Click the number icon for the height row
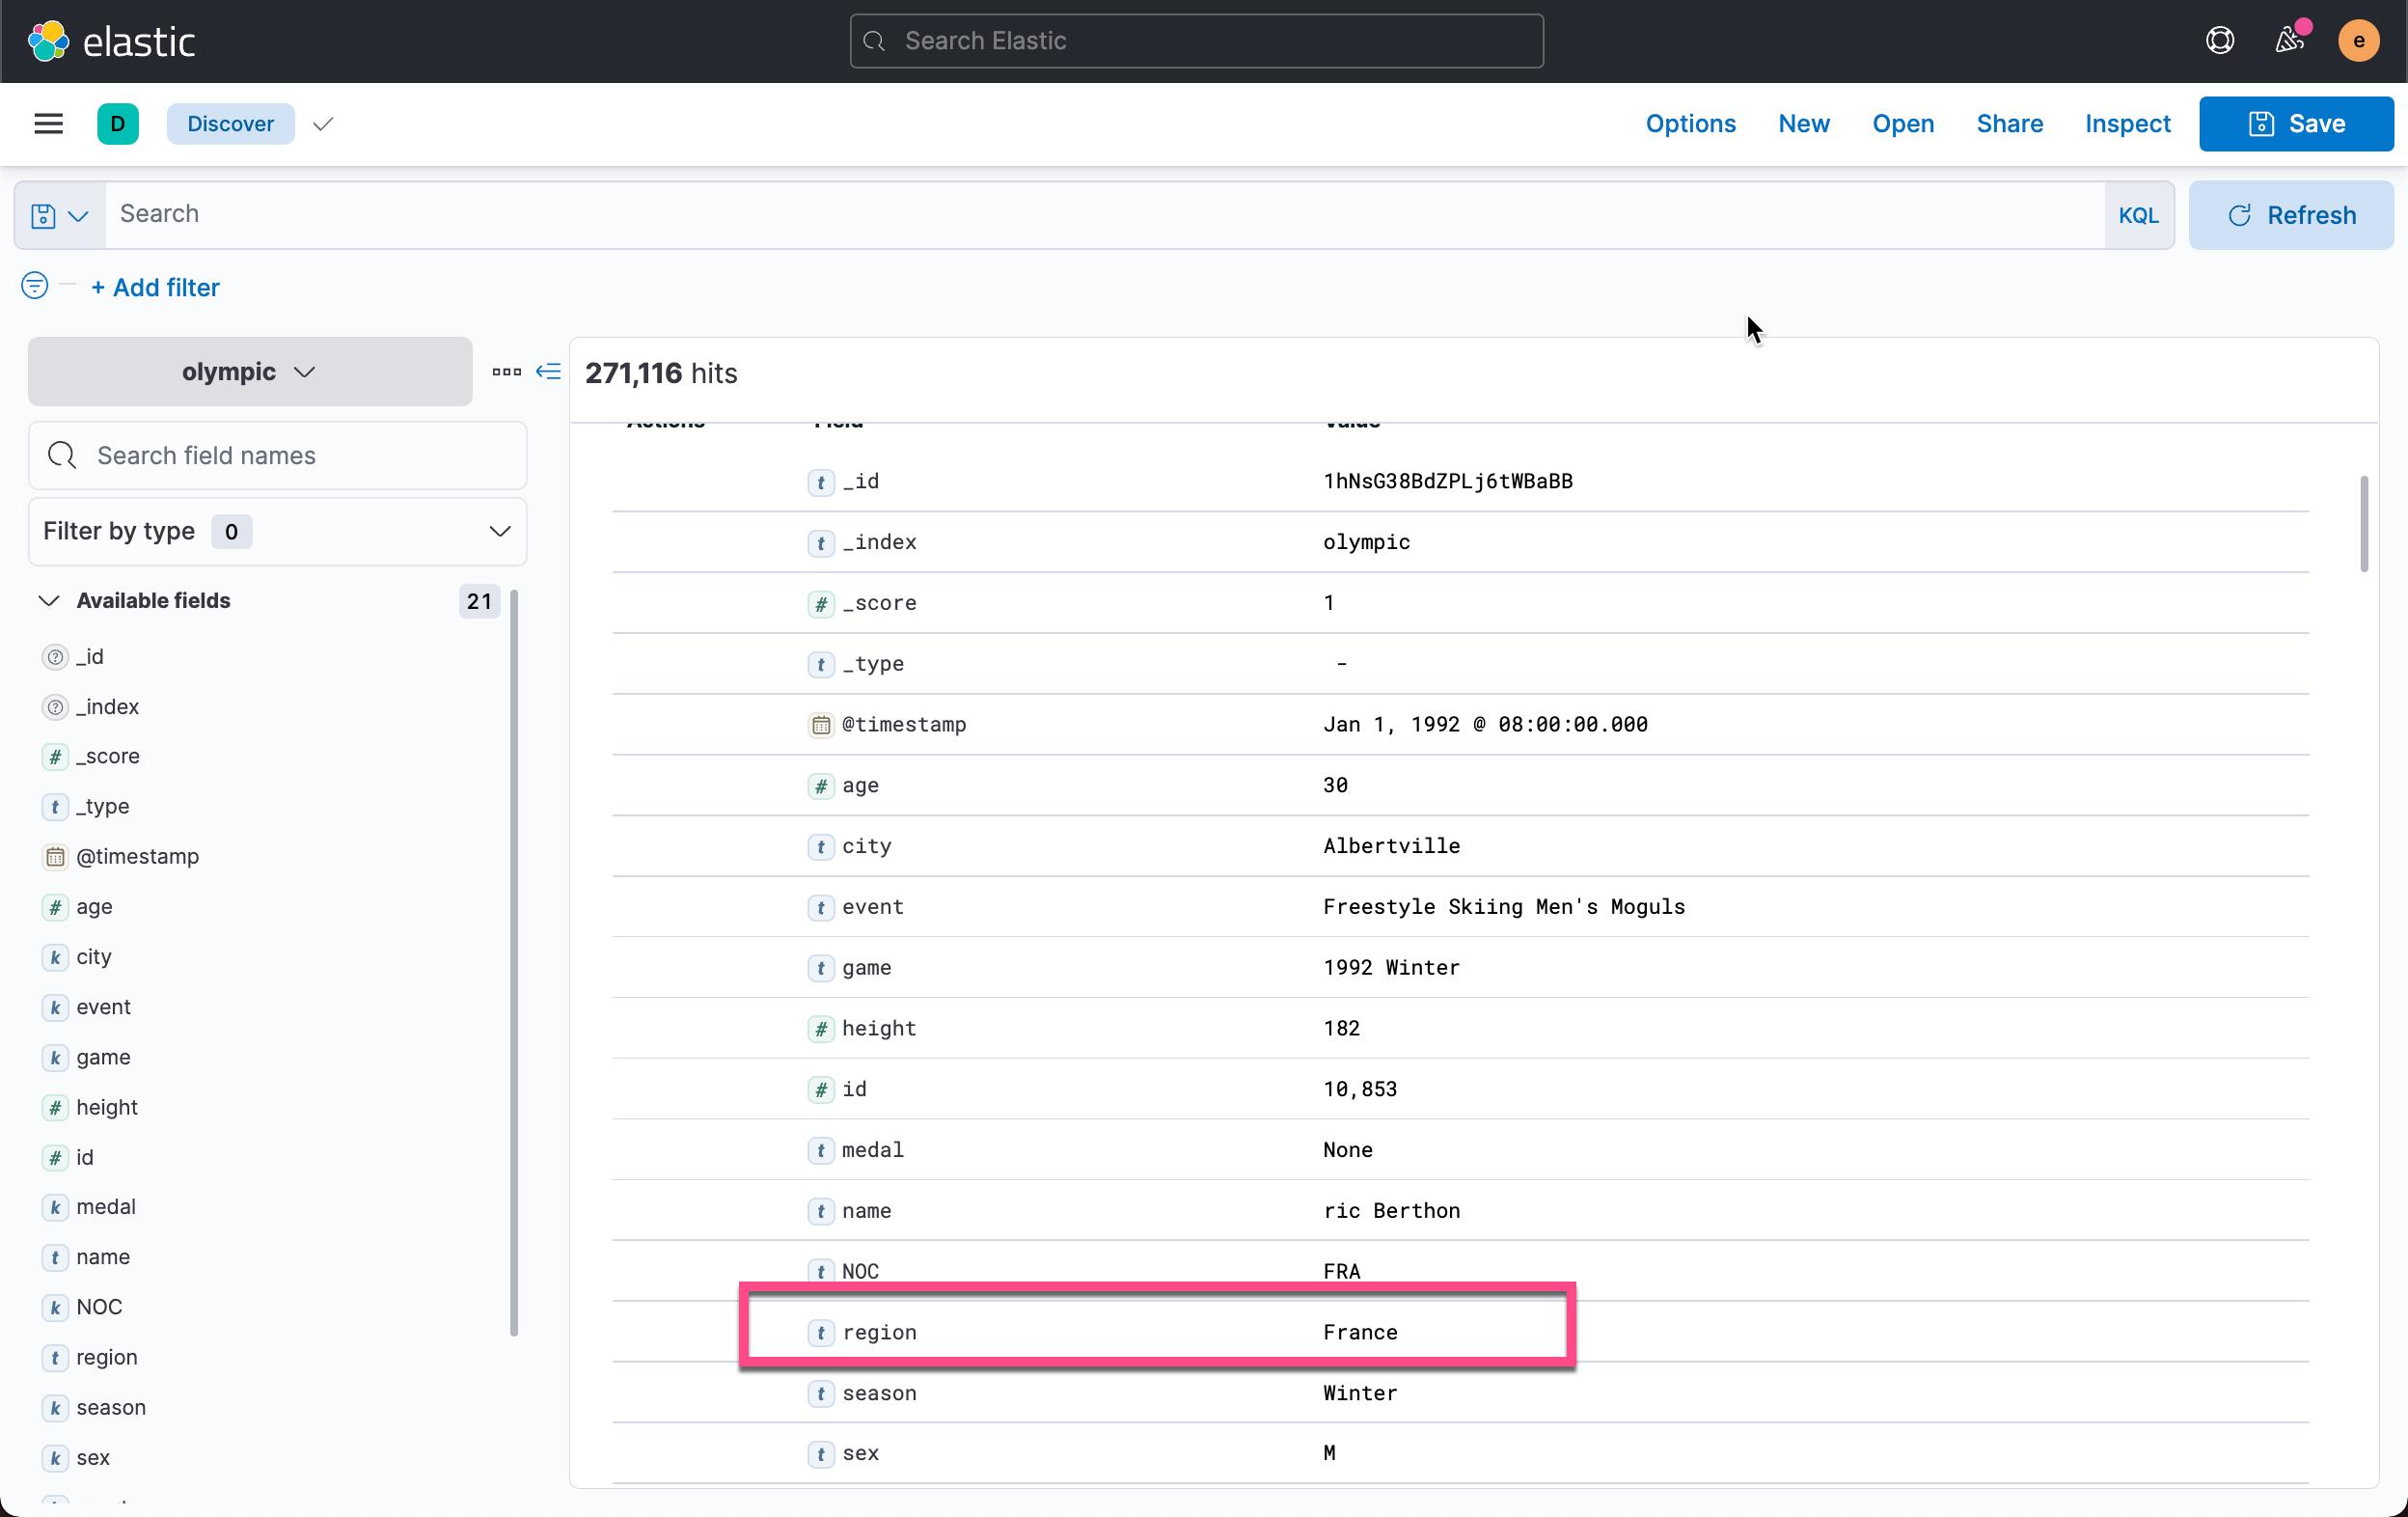The width and height of the screenshot is (2408, 1517). pyautogui.click(x=821, y=1029)
